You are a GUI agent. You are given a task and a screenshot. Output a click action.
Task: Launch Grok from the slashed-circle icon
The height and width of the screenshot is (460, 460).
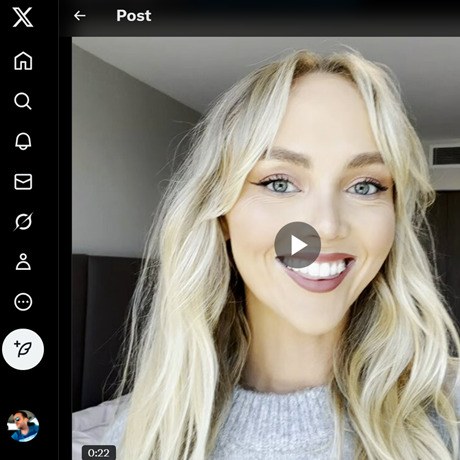pyautogui.click(x=23, y=222)
